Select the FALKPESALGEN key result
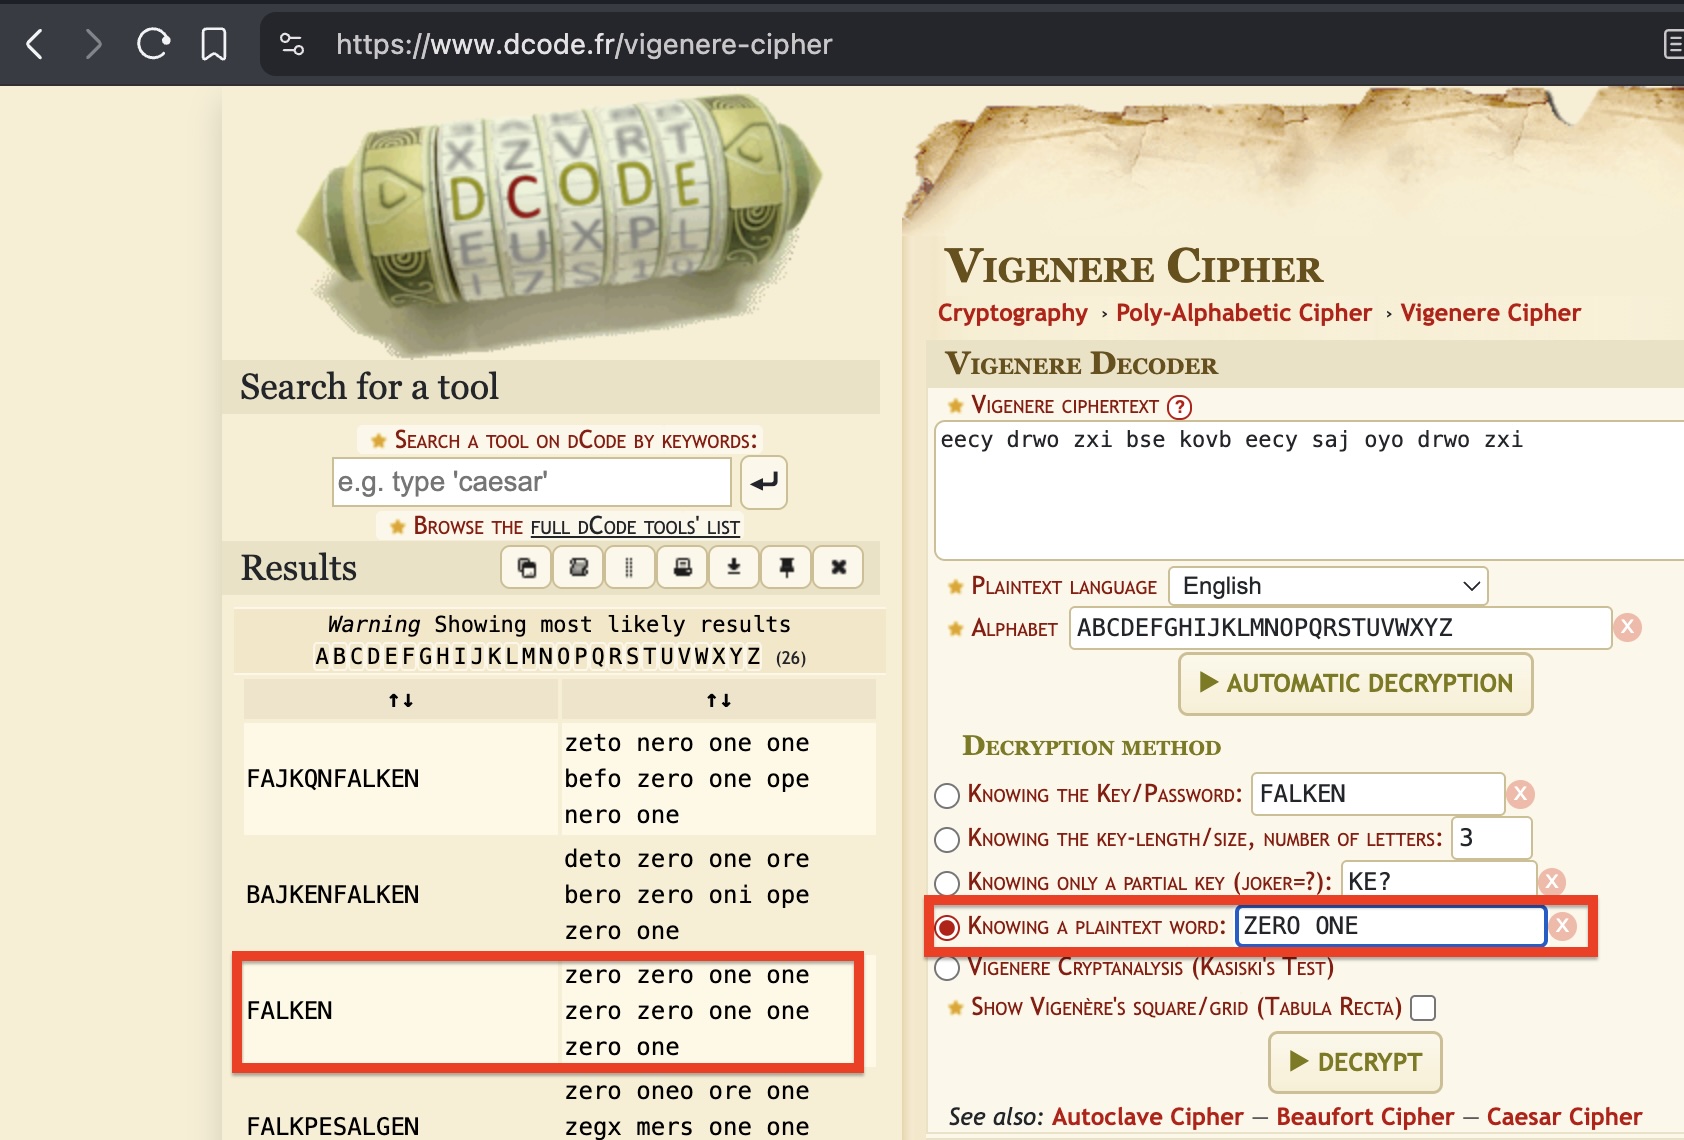1684x1140 pixels. coord(333,1126)
